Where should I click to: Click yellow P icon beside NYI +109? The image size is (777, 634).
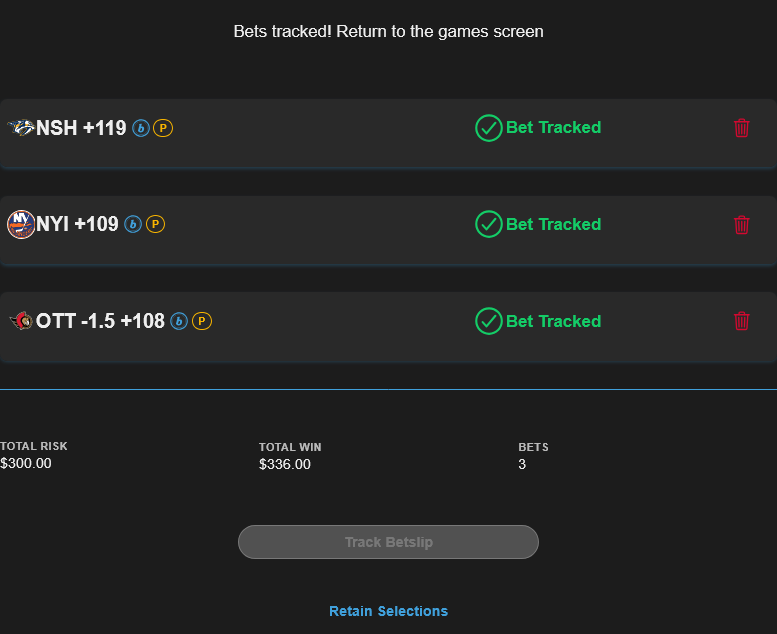[x=155, y=225]
